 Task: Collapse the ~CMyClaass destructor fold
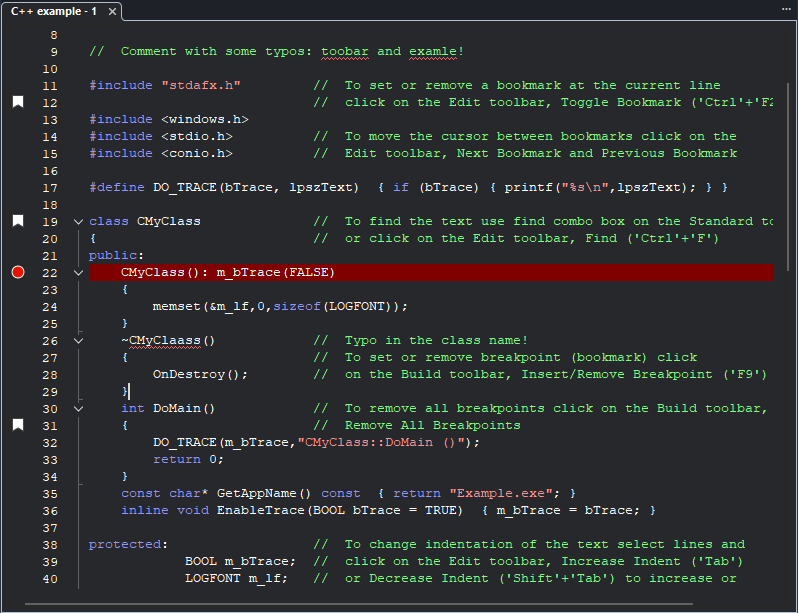pyautogui.click(x=78, y=340)
